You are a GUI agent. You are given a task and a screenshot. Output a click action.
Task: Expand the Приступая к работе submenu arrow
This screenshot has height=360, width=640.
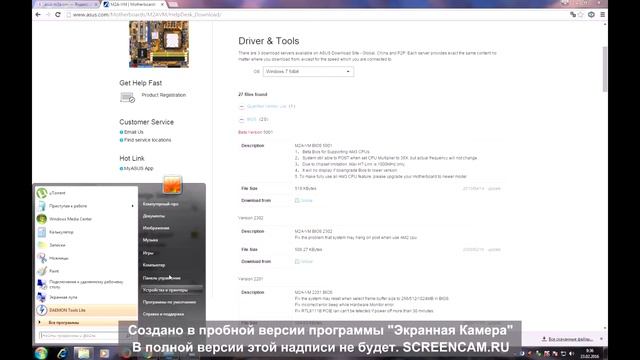(132, 206)
